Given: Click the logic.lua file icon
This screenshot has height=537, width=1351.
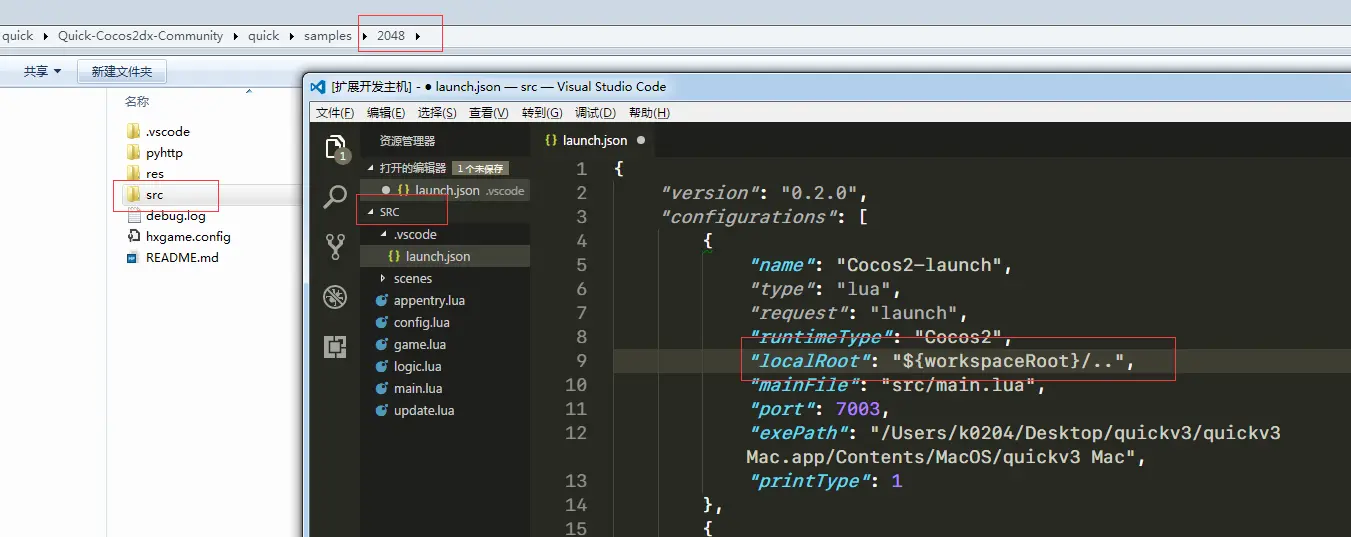Looking at the screenshot, I should [x=381, y=366].
